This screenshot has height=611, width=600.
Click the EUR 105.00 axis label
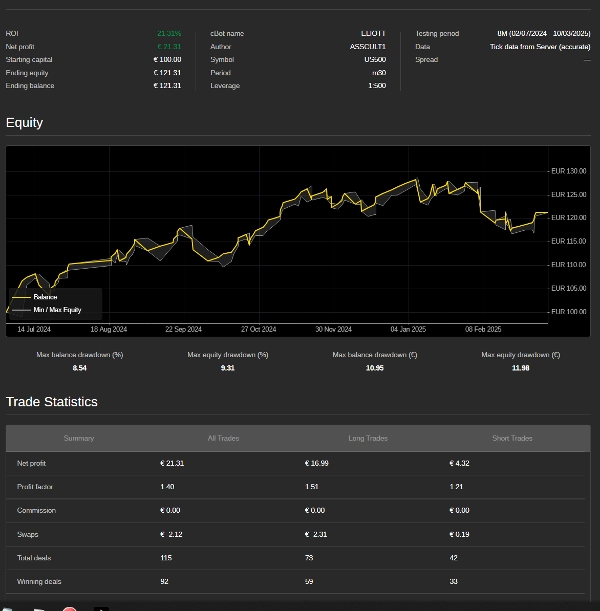[568, 288]
